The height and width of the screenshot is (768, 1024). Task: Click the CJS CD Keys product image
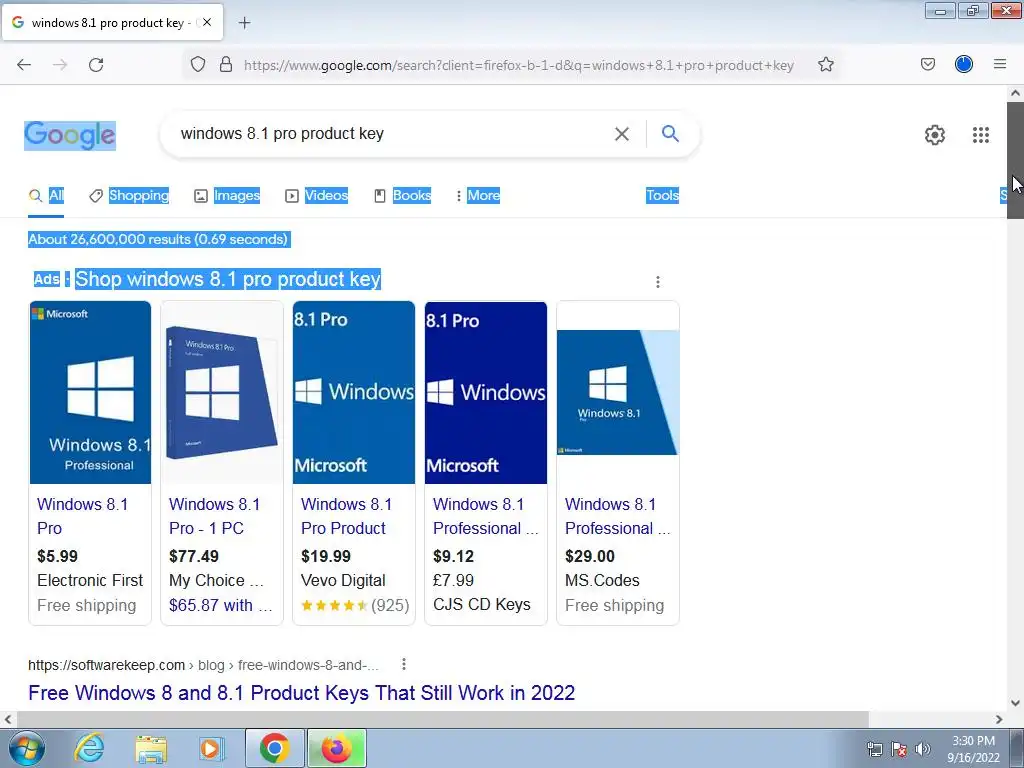[x=486, y=392]
